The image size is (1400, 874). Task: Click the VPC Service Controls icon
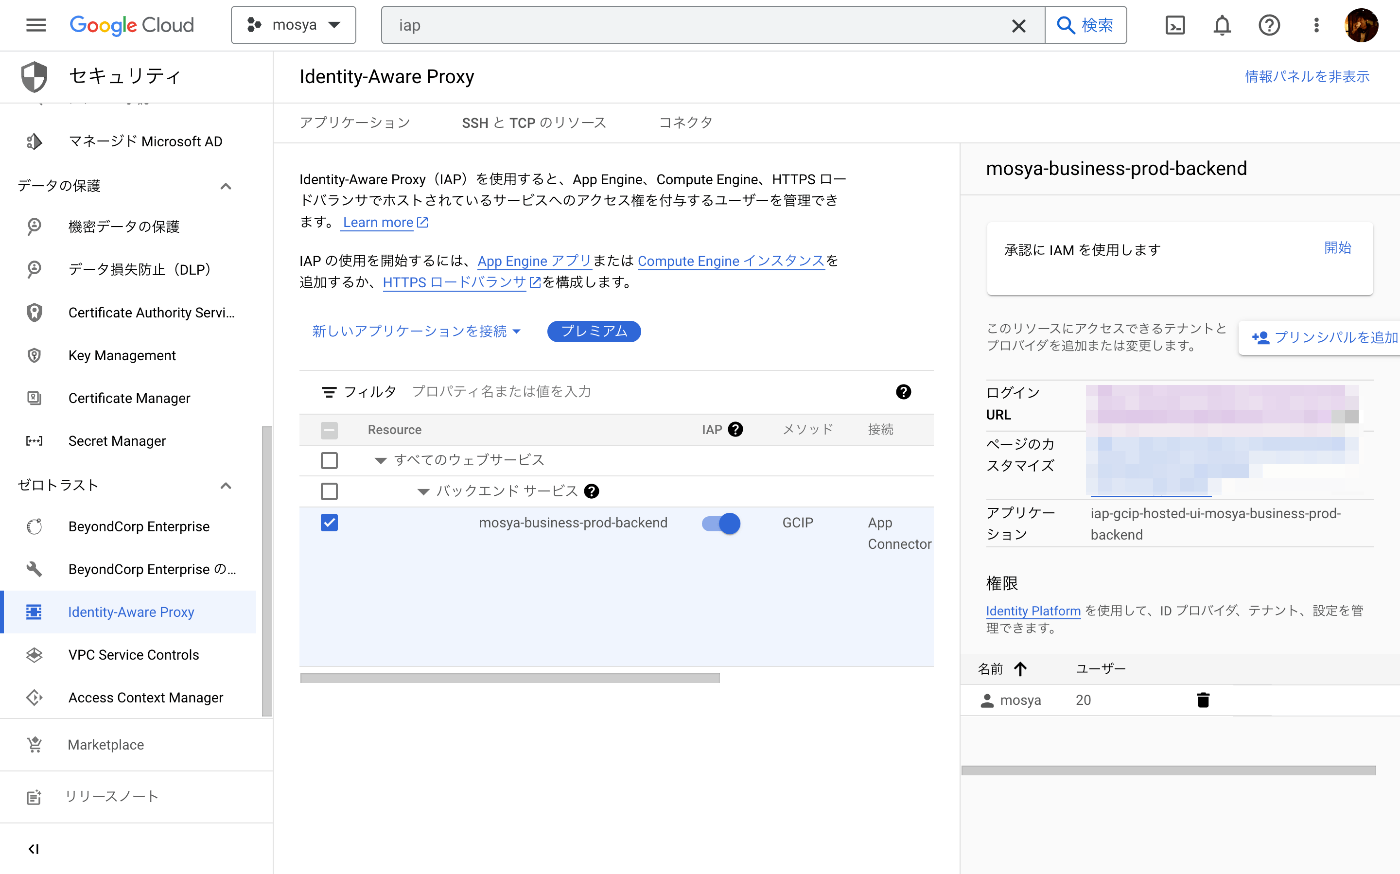coord(34,655)
